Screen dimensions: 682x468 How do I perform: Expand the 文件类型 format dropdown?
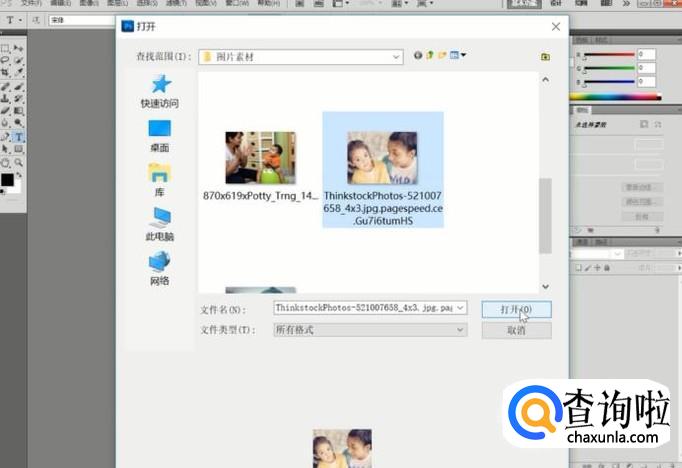[x=460, y=330]
